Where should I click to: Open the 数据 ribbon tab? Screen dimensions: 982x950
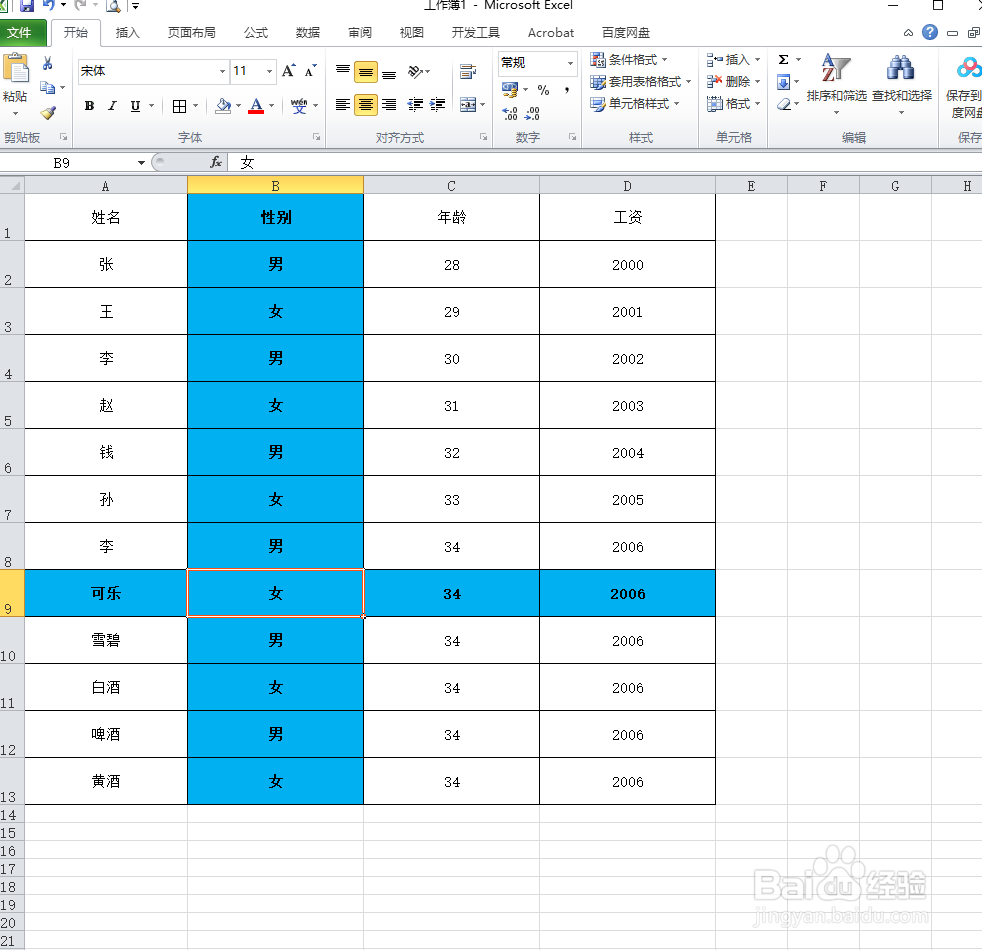(307, 32)
